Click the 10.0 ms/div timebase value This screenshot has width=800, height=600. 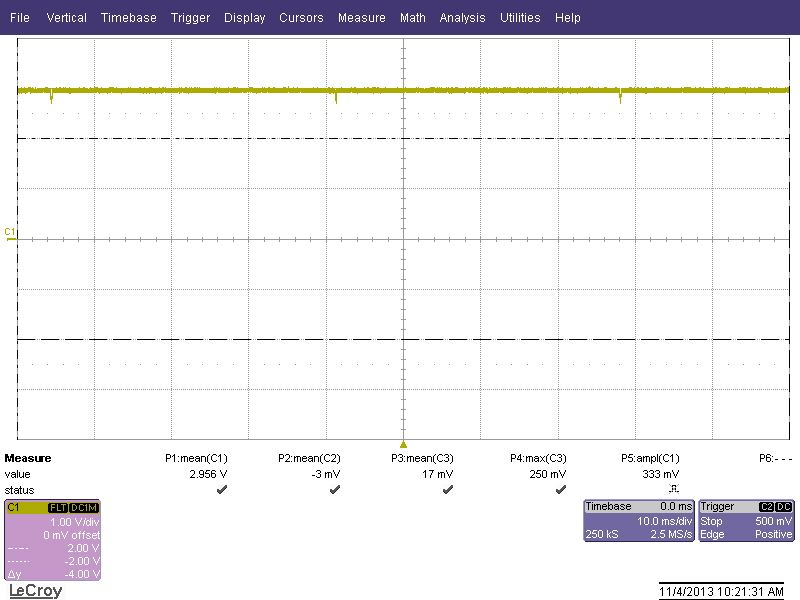coord(664,521)
